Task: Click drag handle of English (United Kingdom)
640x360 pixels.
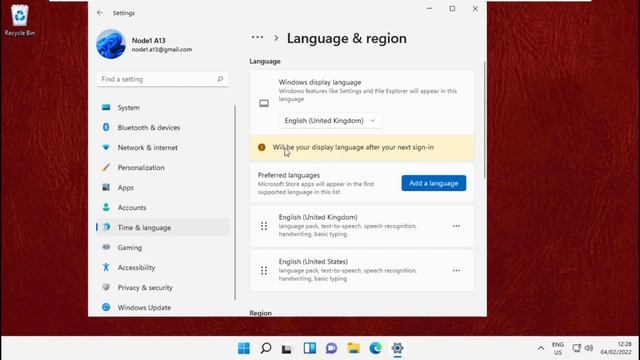Action: click(x=264, y=226)
